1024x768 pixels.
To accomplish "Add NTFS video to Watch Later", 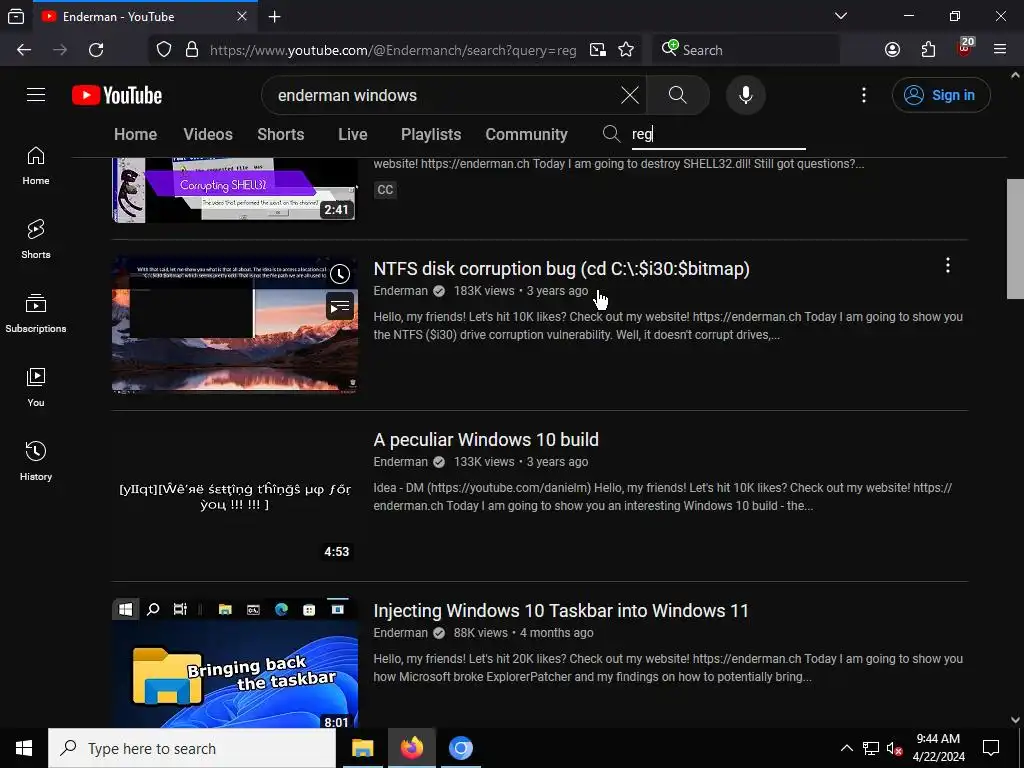I will (340, 274).
